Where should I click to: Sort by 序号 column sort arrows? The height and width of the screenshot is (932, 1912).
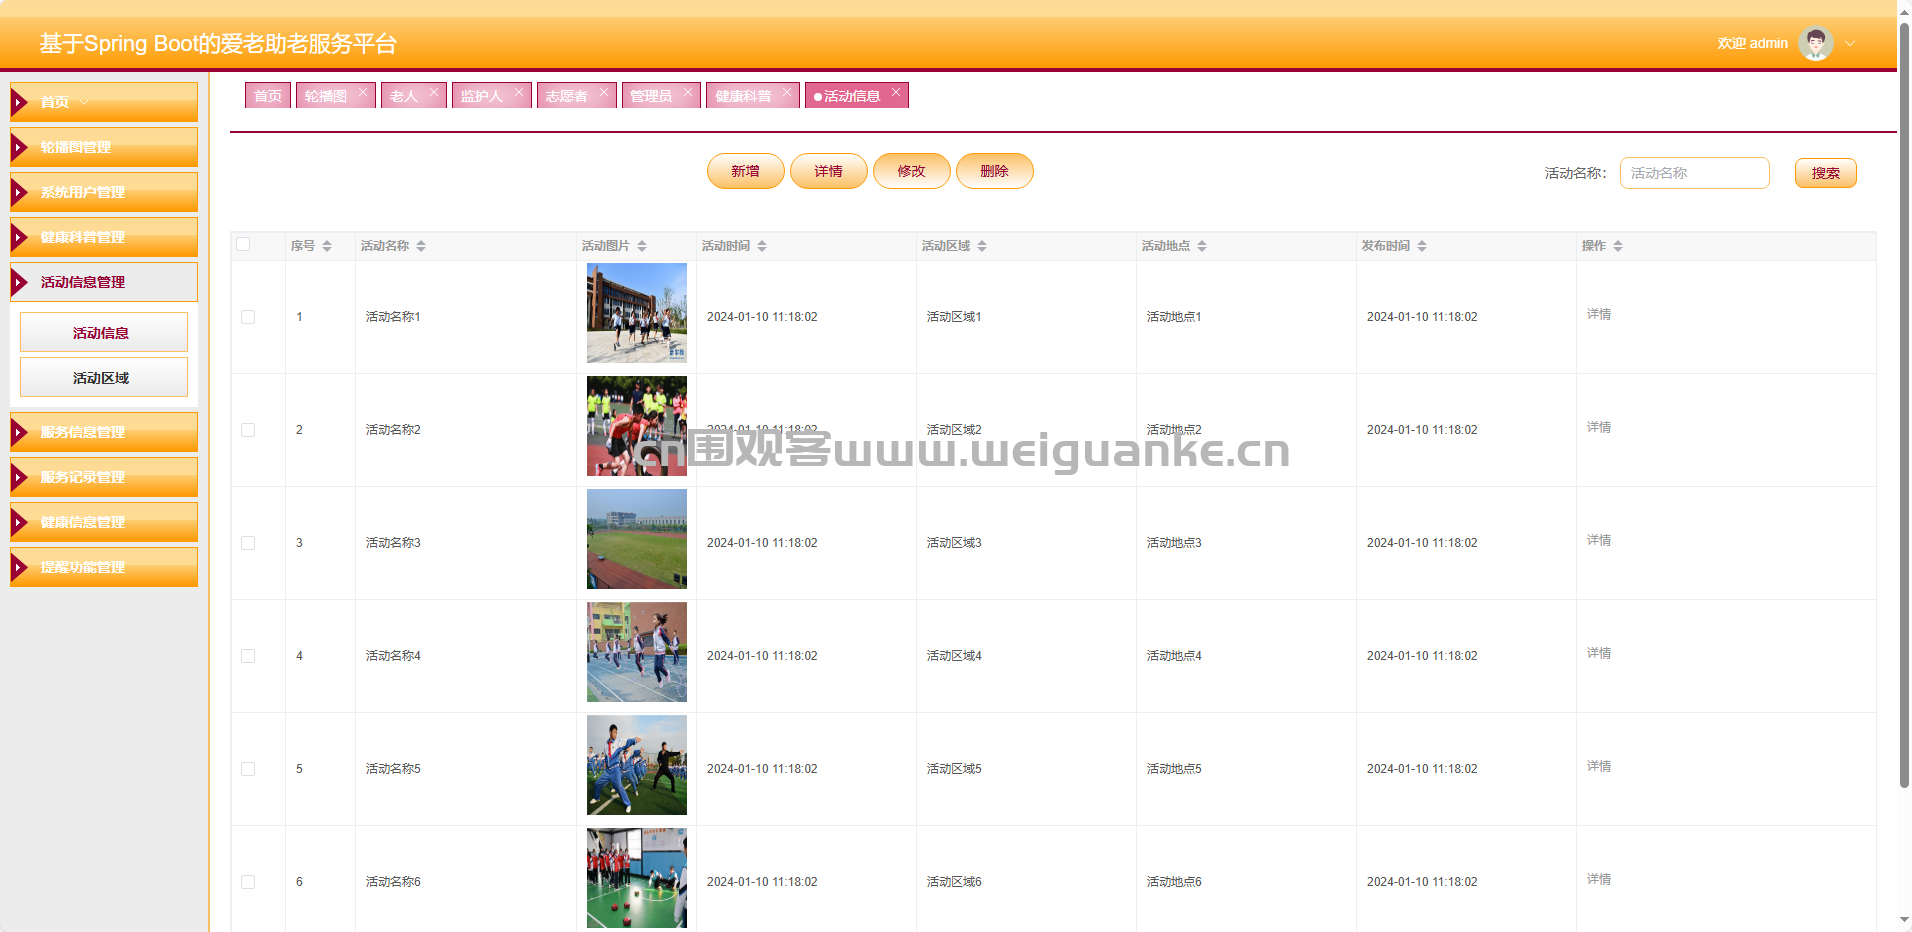click(x=327, y=246)
